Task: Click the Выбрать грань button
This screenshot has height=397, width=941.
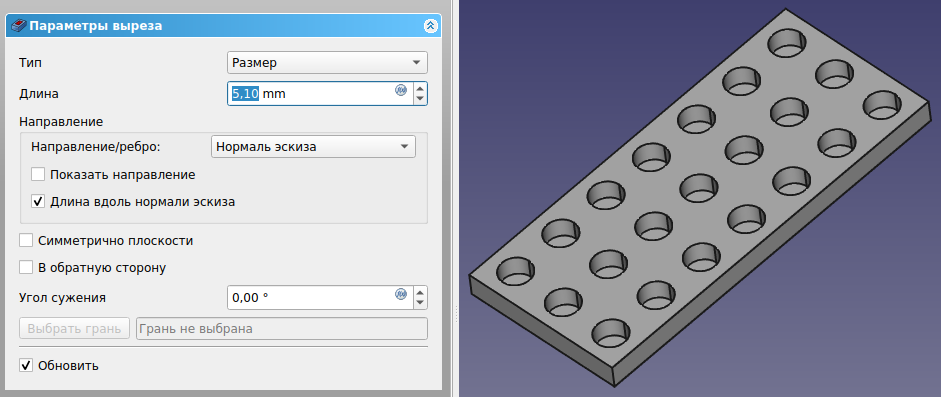Action: click(x=74, y=329)
